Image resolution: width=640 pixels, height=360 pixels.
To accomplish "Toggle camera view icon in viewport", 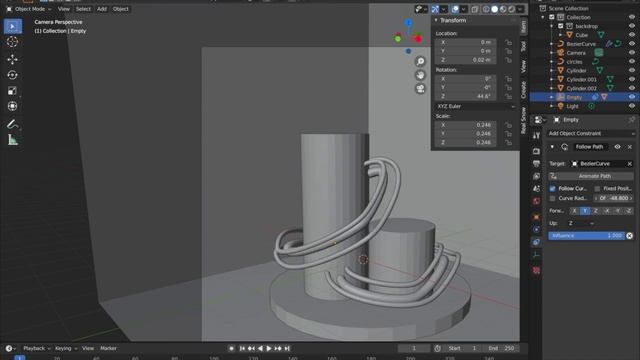I will 420,89.
